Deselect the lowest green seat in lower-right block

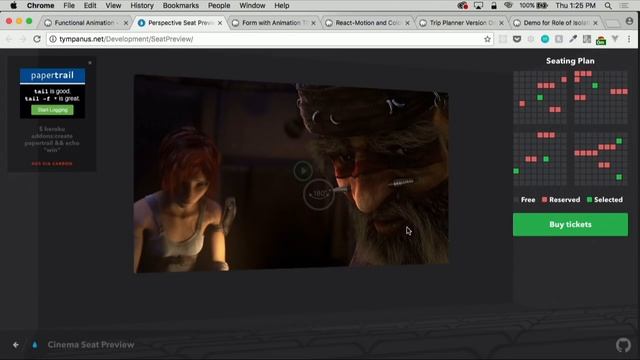[619, 177]
